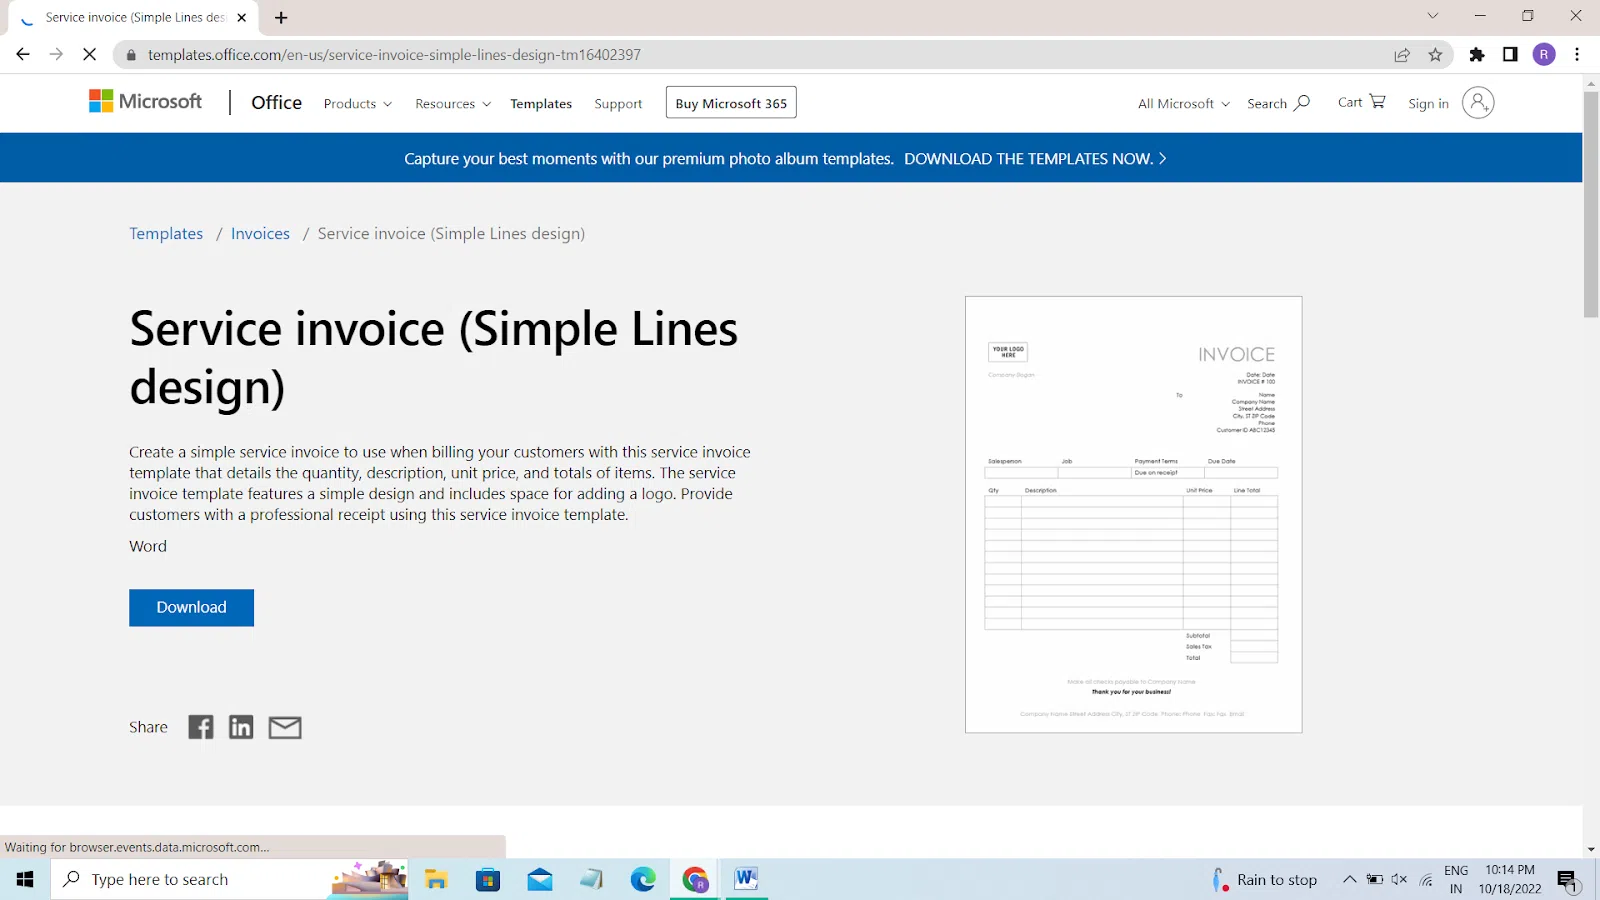Screen dimensions: 1600x900
Task: Share template via email envelope icon
Action: (x=285, y=728)
